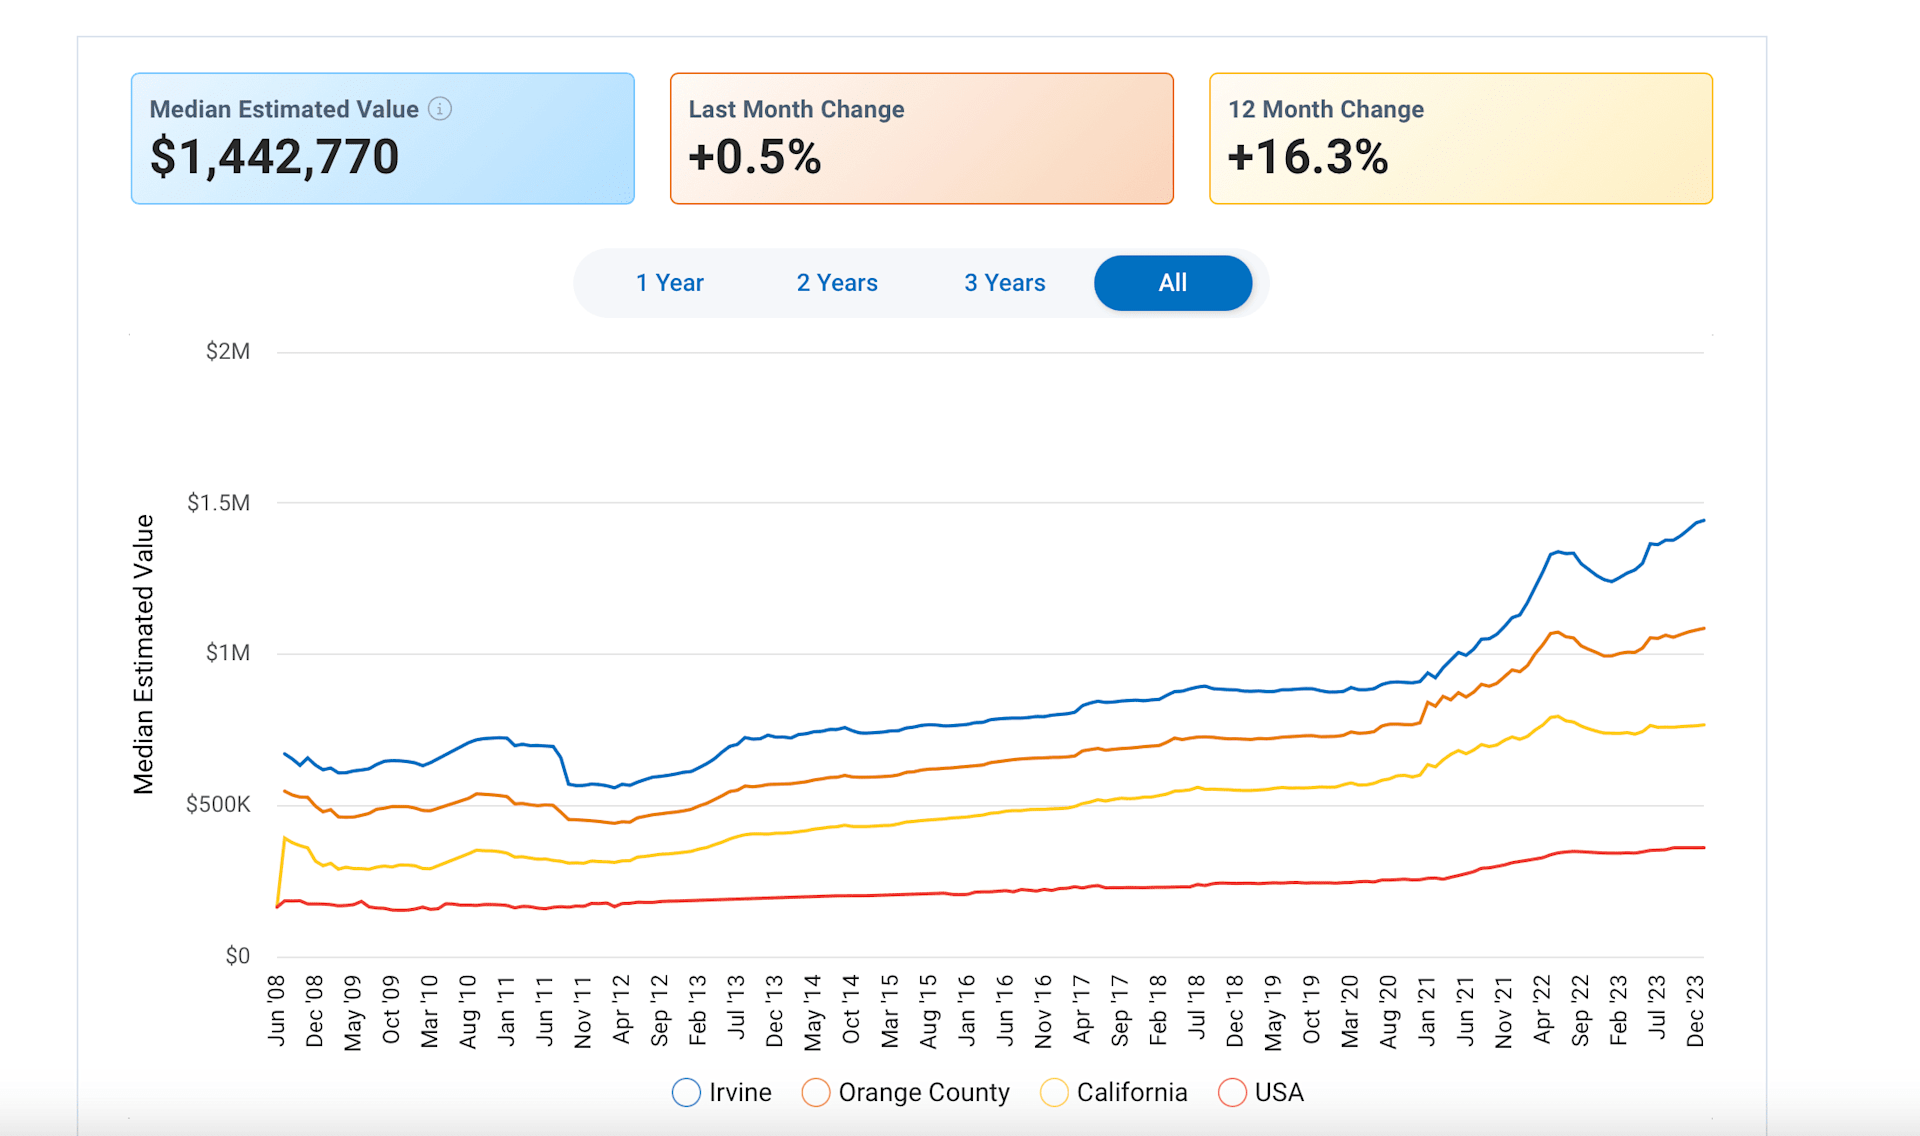Click the Irvine legend label
This screenshot has height=1136, width=1920.
point(740,1092)
